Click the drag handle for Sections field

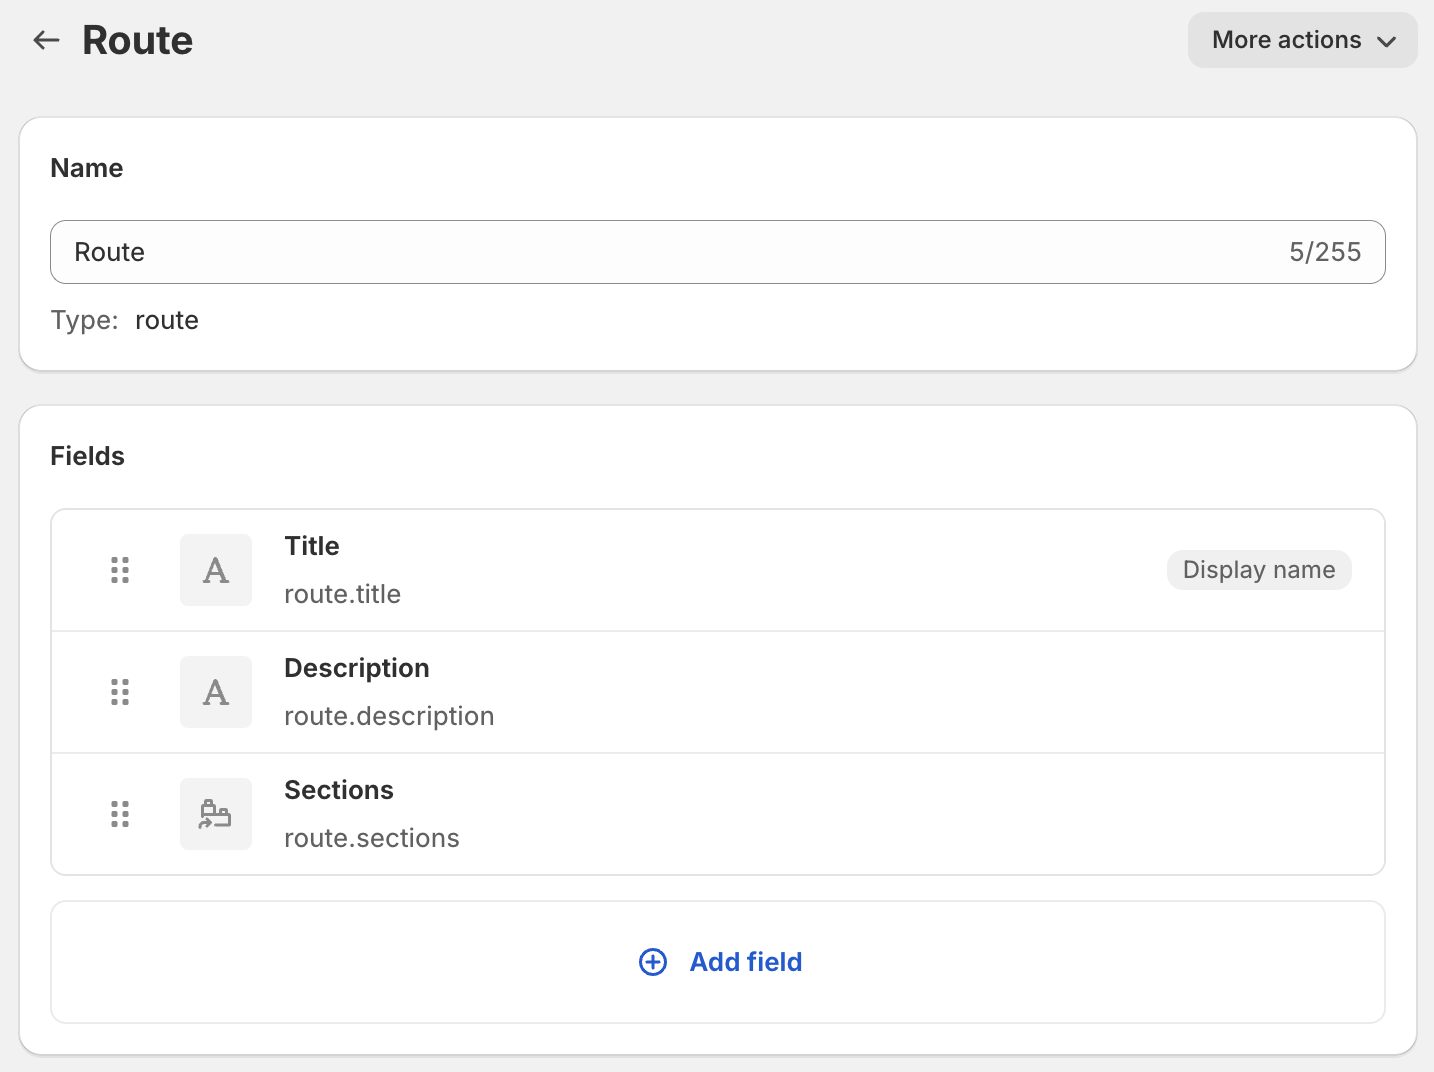(x=120, y=814)
